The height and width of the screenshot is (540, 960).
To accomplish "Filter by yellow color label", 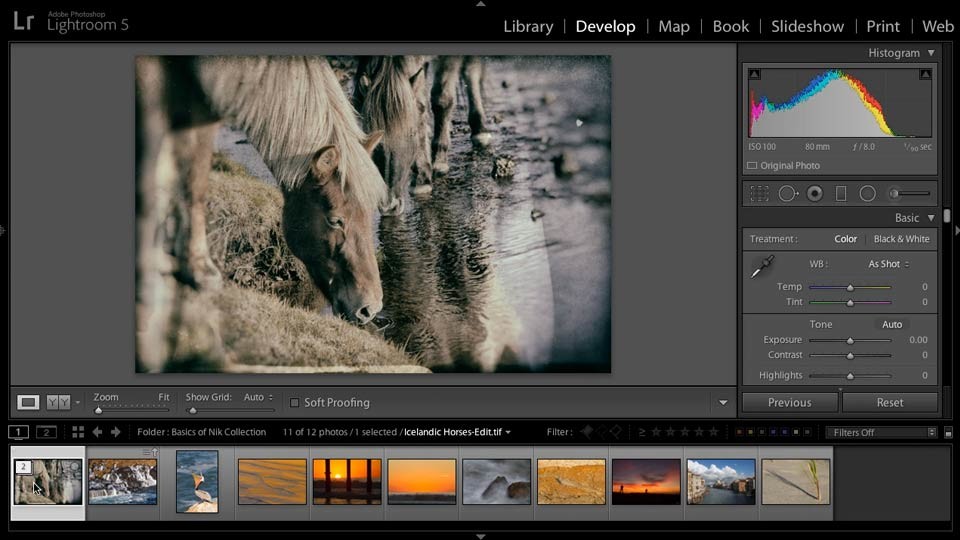I will [751, 432].
